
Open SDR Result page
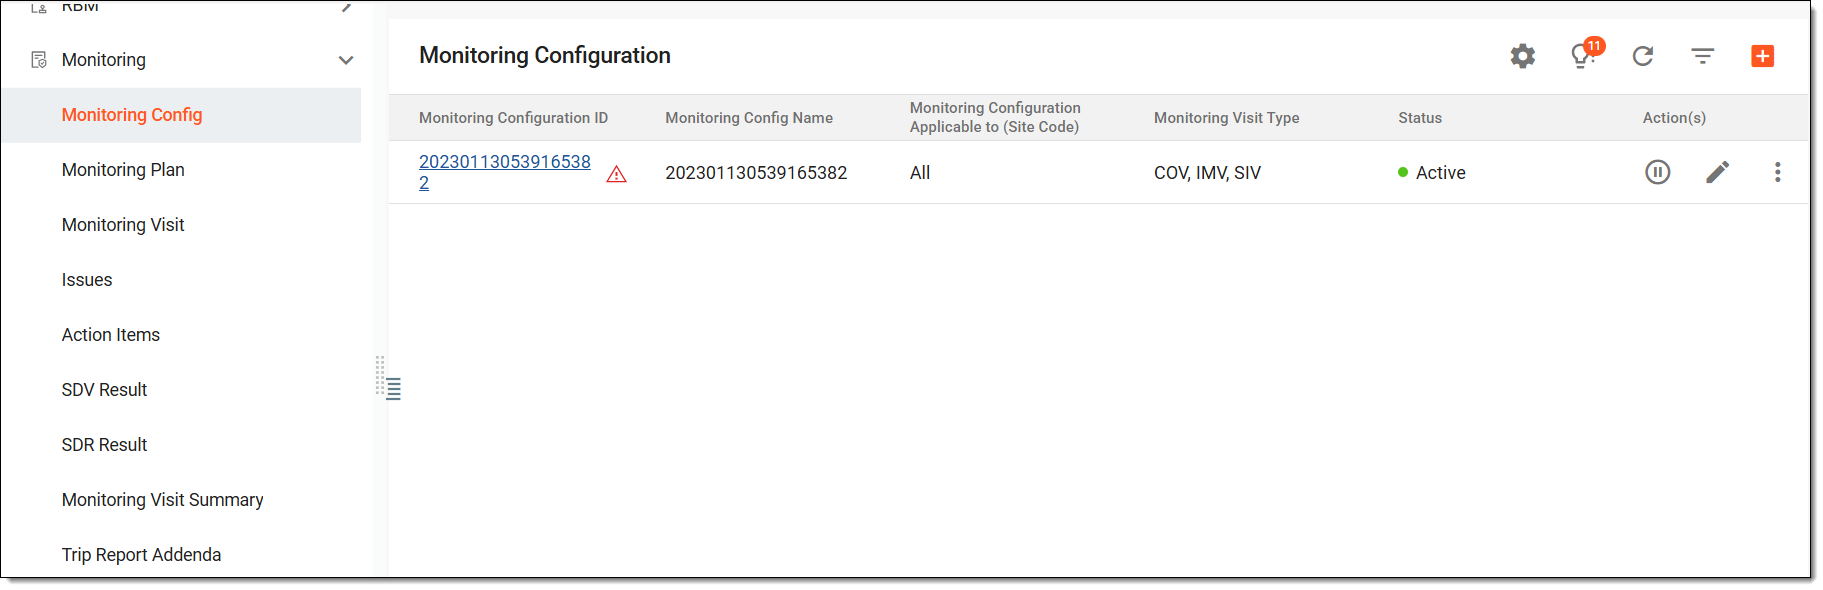pyautogui.click(x=104, y=445)
